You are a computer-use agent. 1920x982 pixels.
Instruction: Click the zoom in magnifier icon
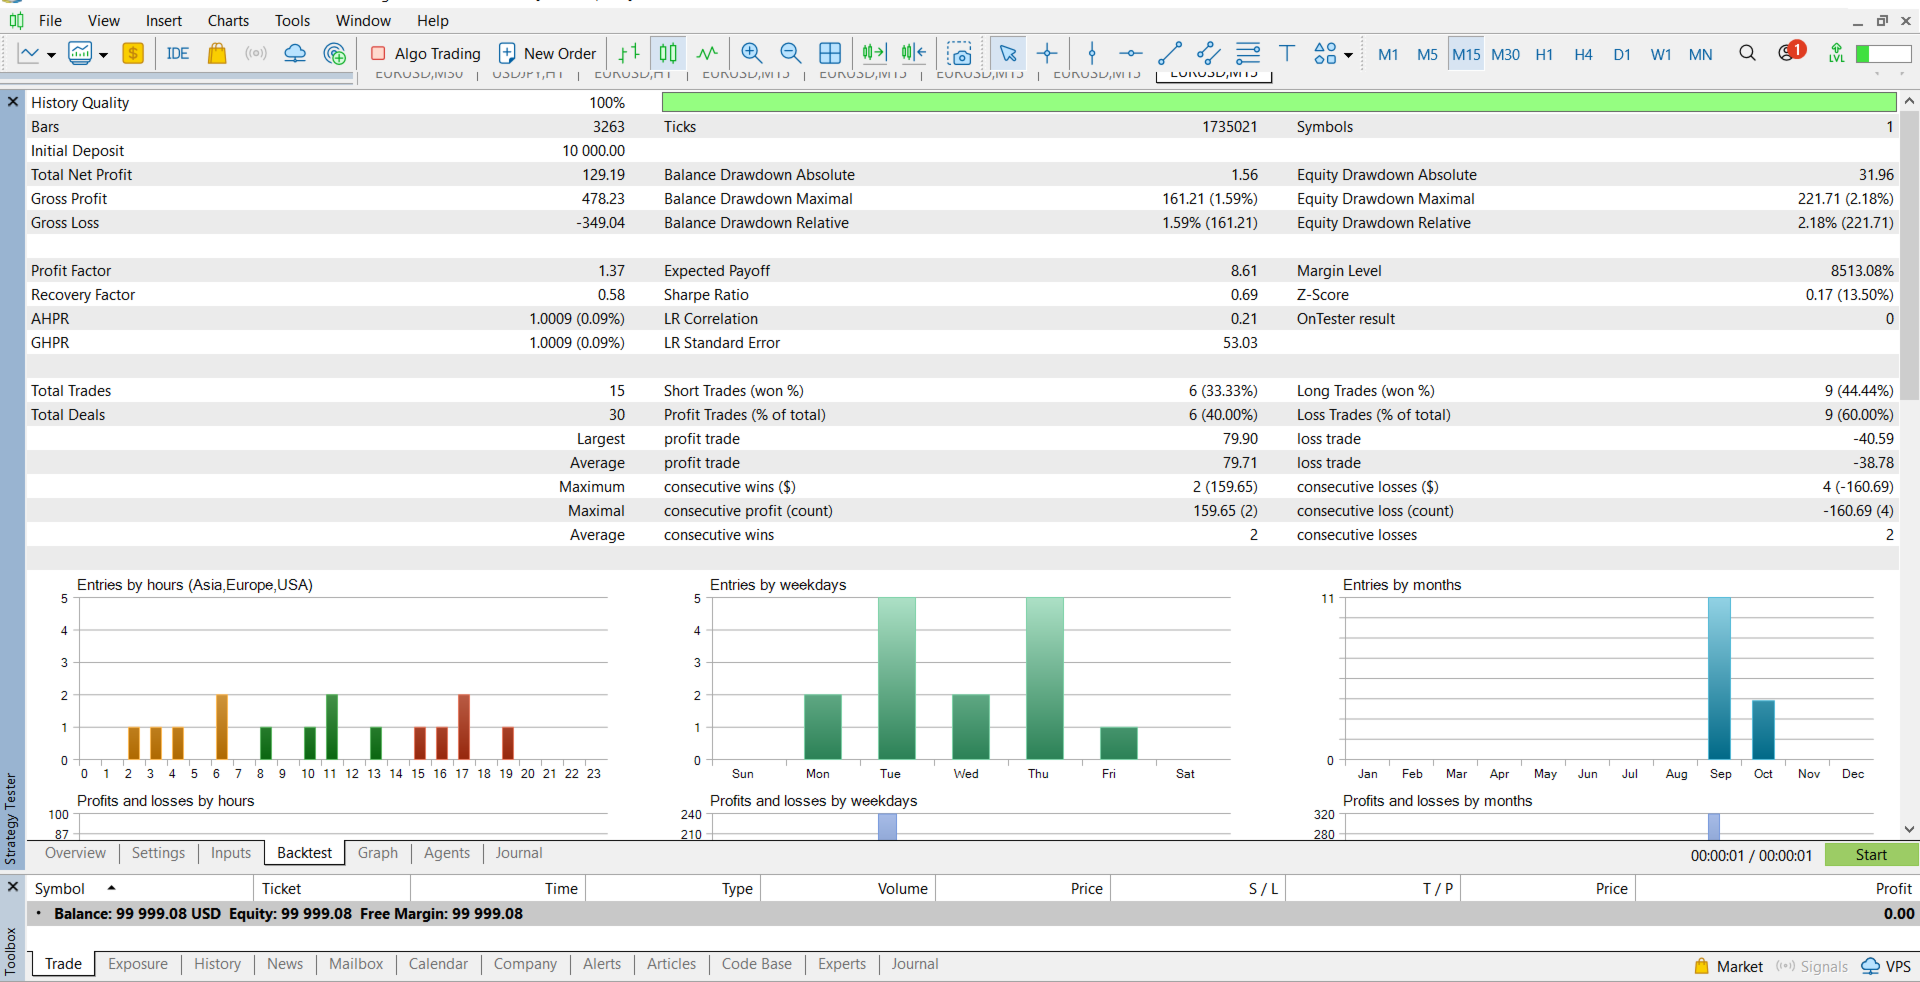pyautogui.click(x=752, y=54)
